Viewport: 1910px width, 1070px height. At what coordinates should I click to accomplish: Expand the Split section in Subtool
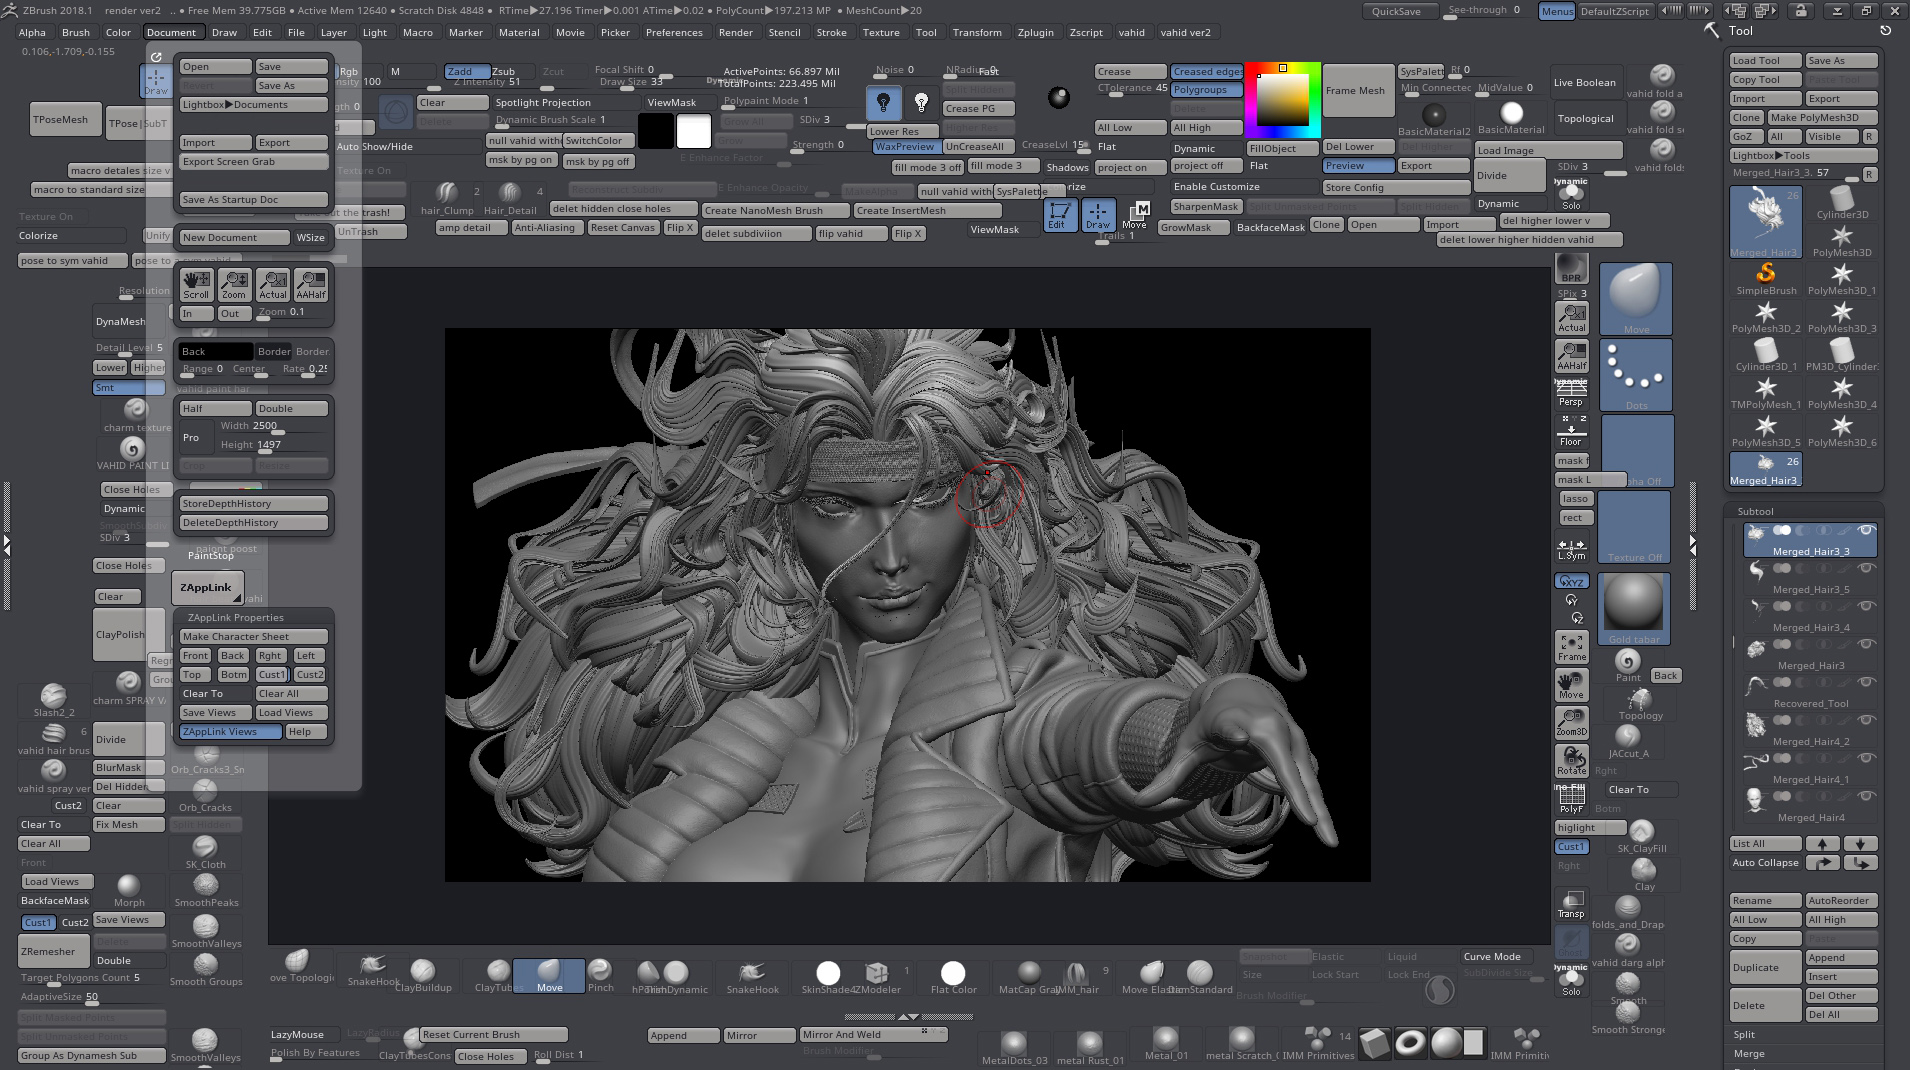pos(1744,1035)
